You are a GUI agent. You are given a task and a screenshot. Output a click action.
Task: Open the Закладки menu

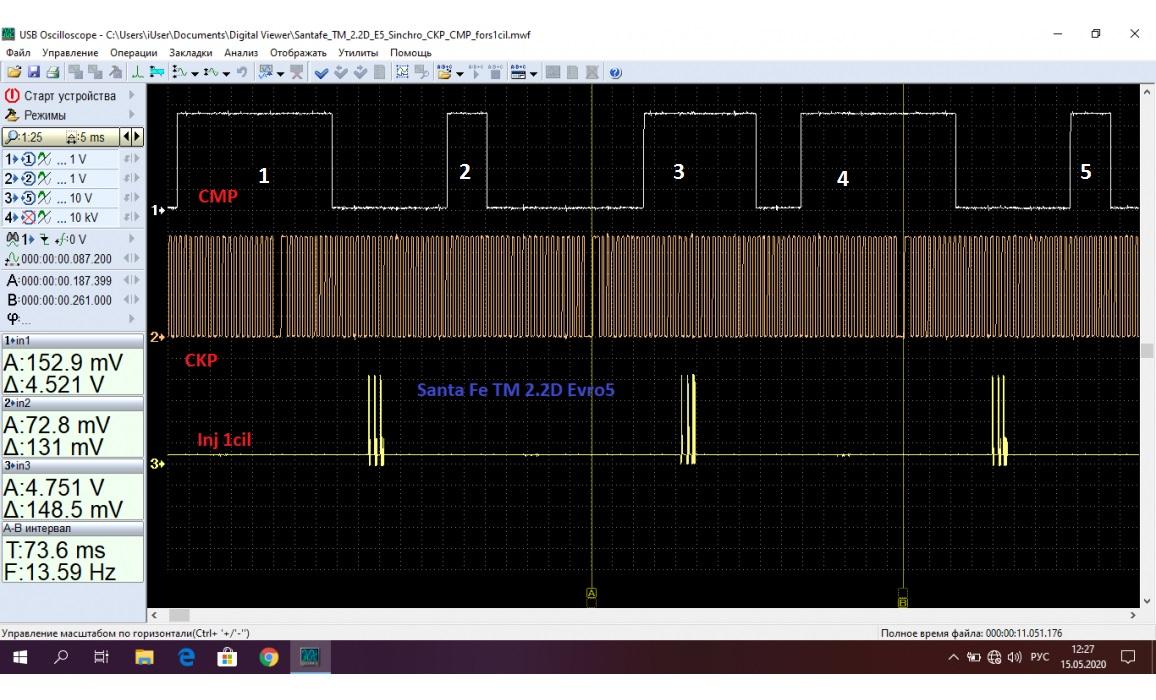pyautogui.click(x=190, y=52)
